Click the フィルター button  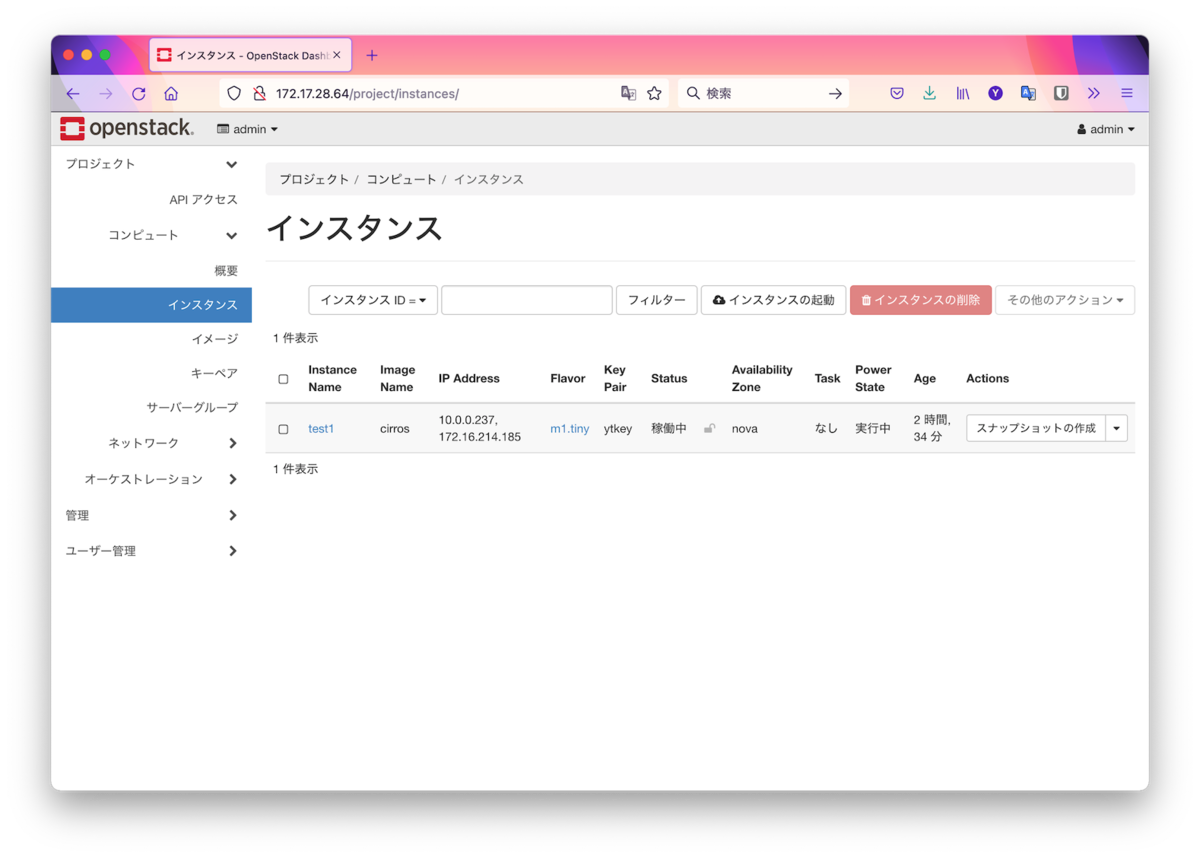[x=656, y=300]
